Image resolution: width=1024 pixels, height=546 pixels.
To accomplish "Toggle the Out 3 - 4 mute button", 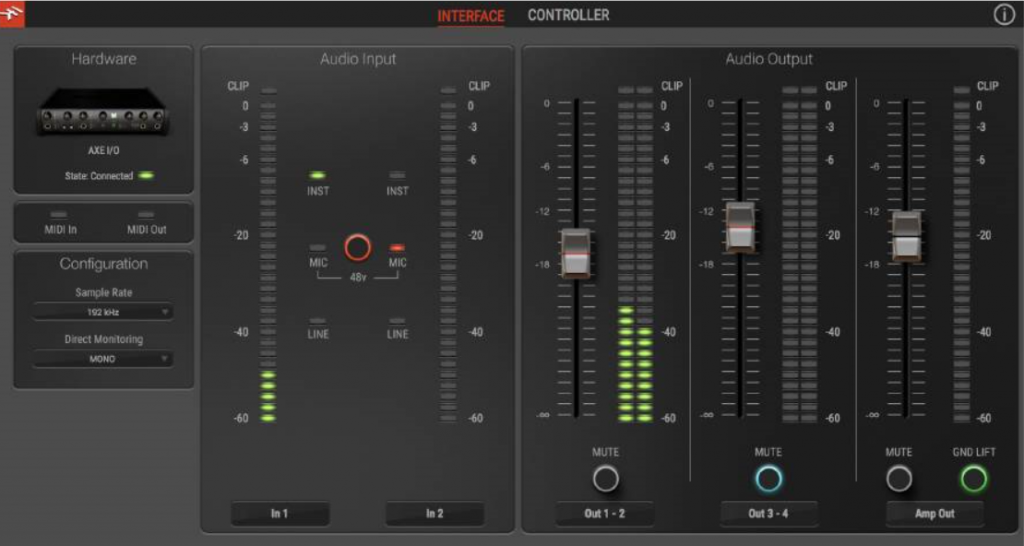I will (x=769, y=479).
